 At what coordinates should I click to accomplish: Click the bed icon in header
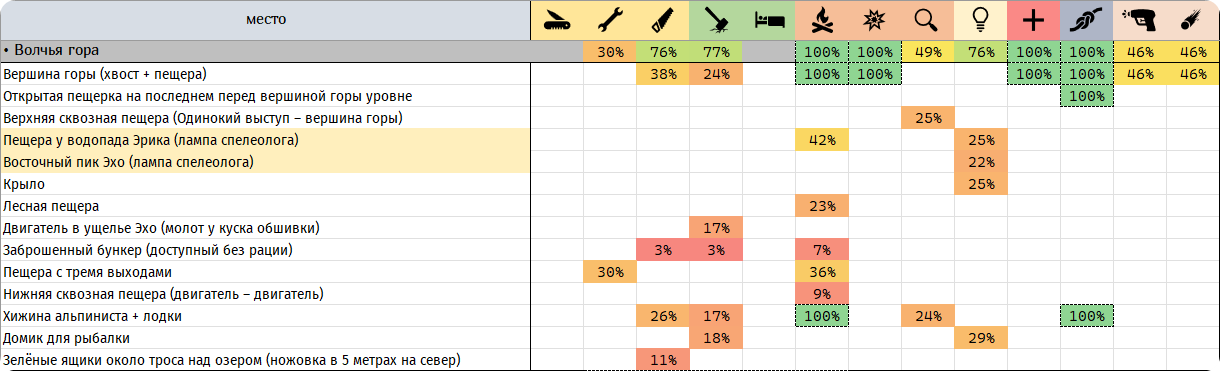click(769, 20)
